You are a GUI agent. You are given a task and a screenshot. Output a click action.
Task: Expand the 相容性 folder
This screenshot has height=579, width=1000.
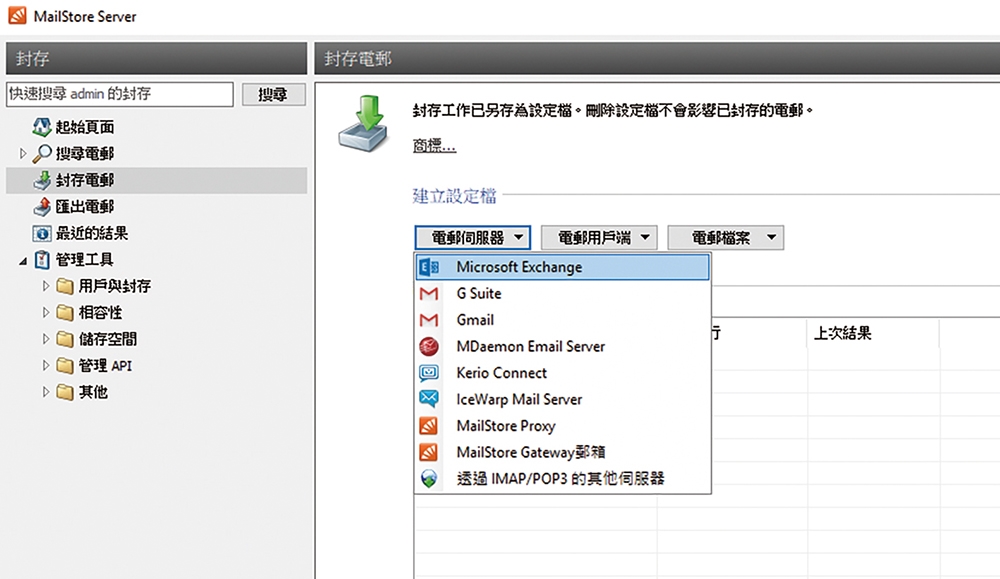[46, 312]
